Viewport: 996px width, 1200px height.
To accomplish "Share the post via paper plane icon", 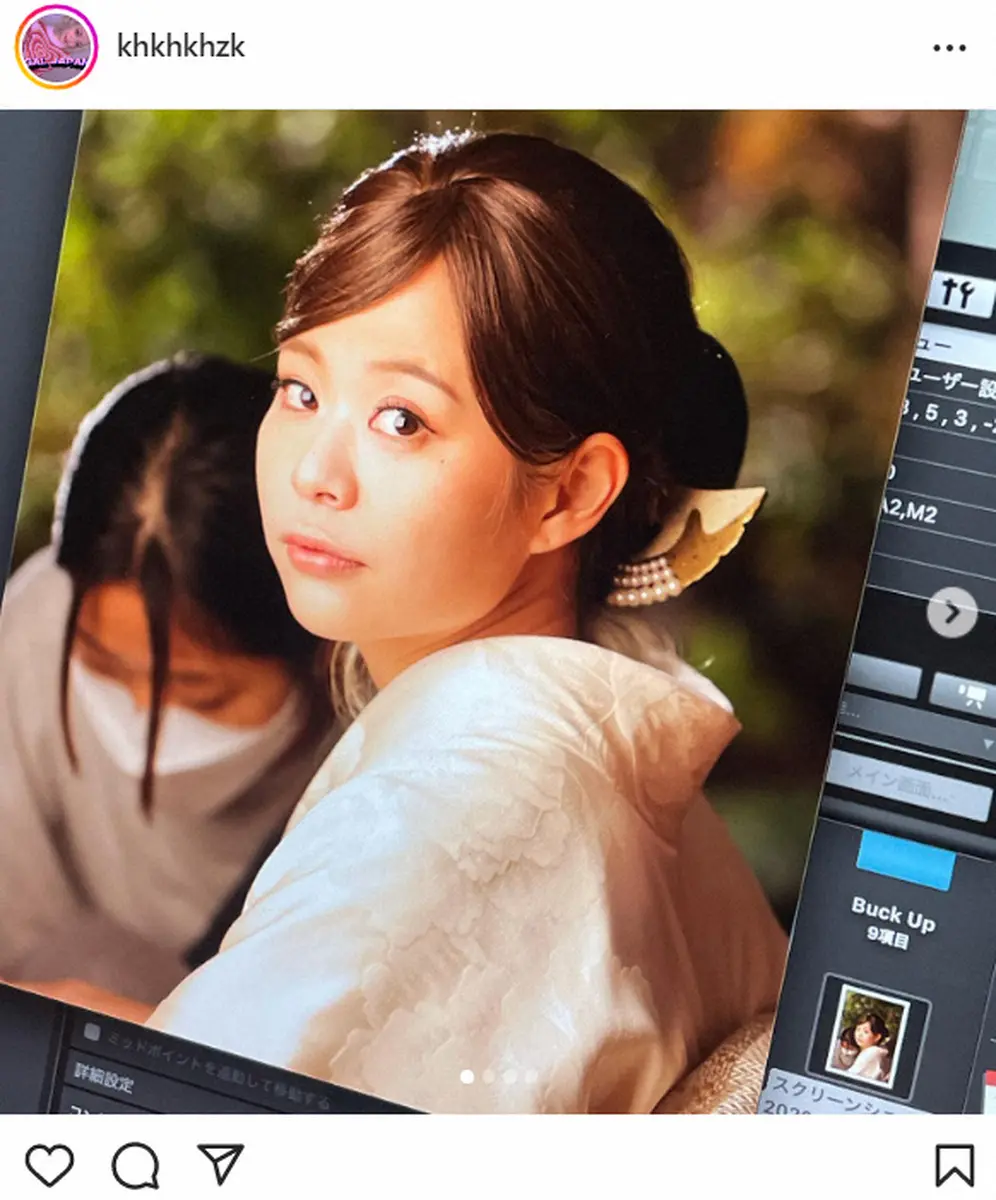I will (x=221, y=1165).
